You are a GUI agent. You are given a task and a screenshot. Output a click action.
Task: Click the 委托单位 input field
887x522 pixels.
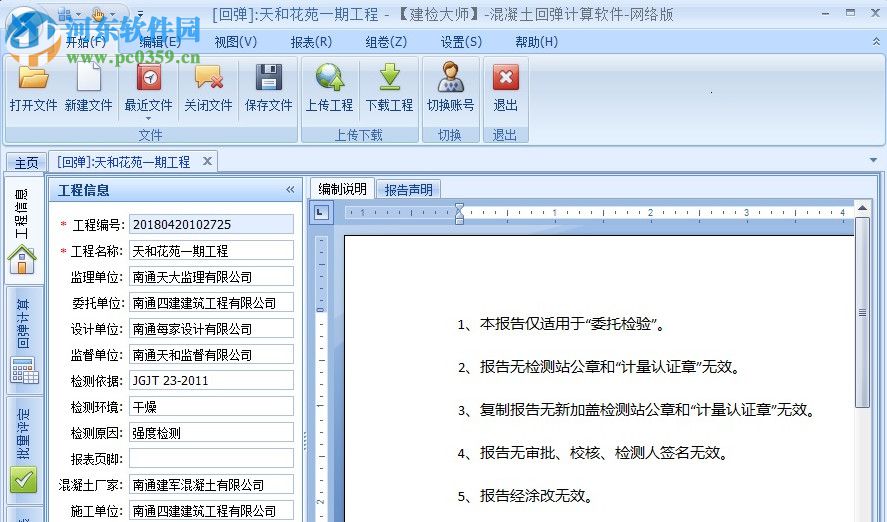click(x=212, y=303)
